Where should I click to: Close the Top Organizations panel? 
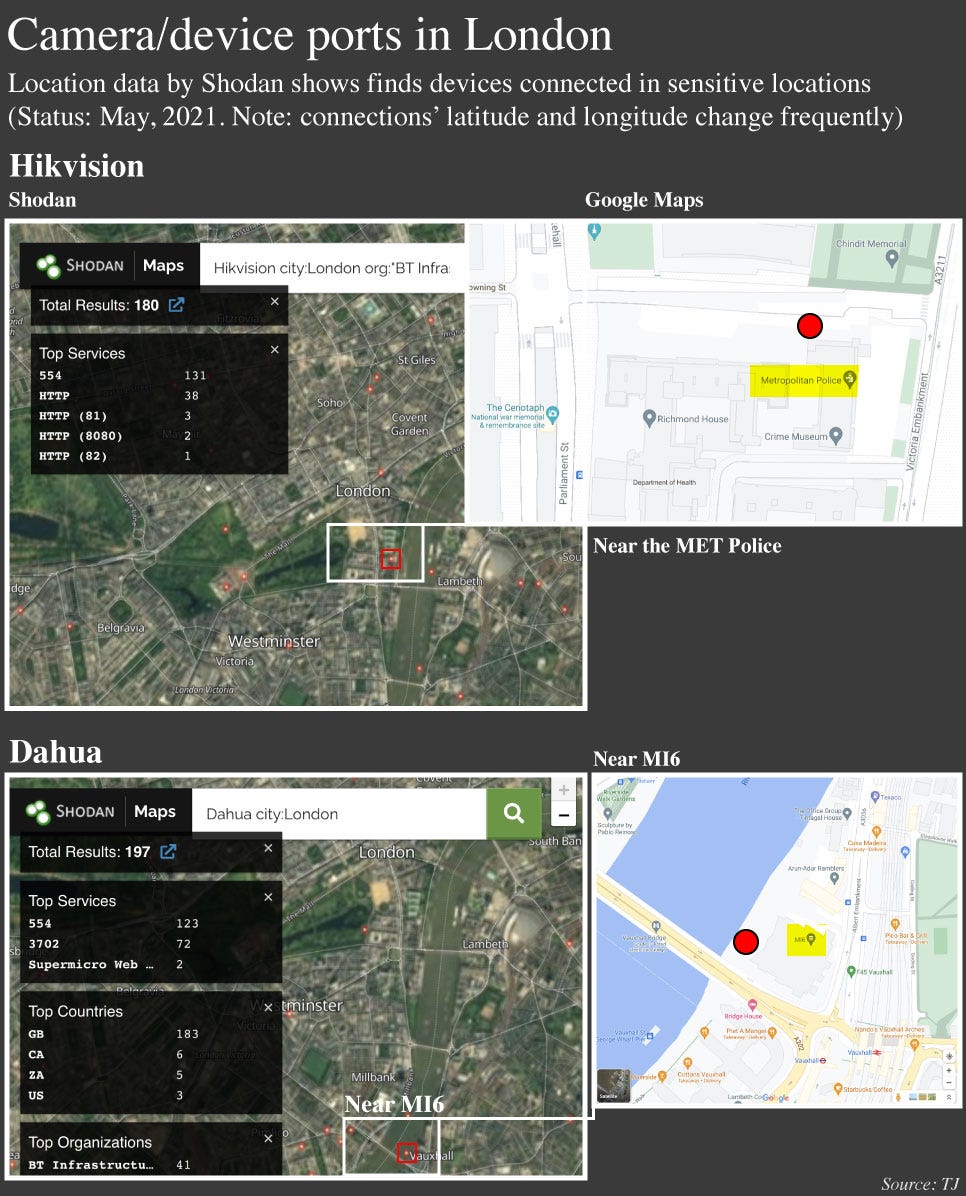[x=268, y=1139]
